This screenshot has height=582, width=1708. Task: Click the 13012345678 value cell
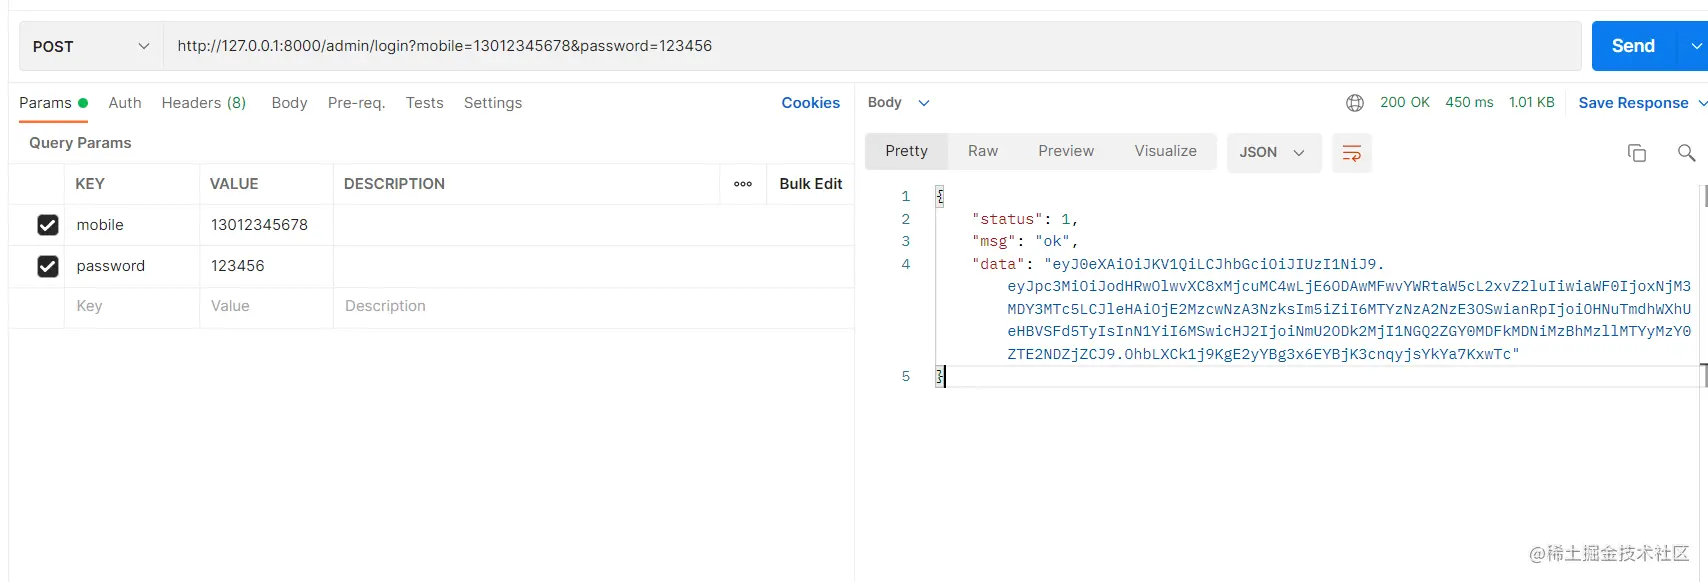pos(266,225)
